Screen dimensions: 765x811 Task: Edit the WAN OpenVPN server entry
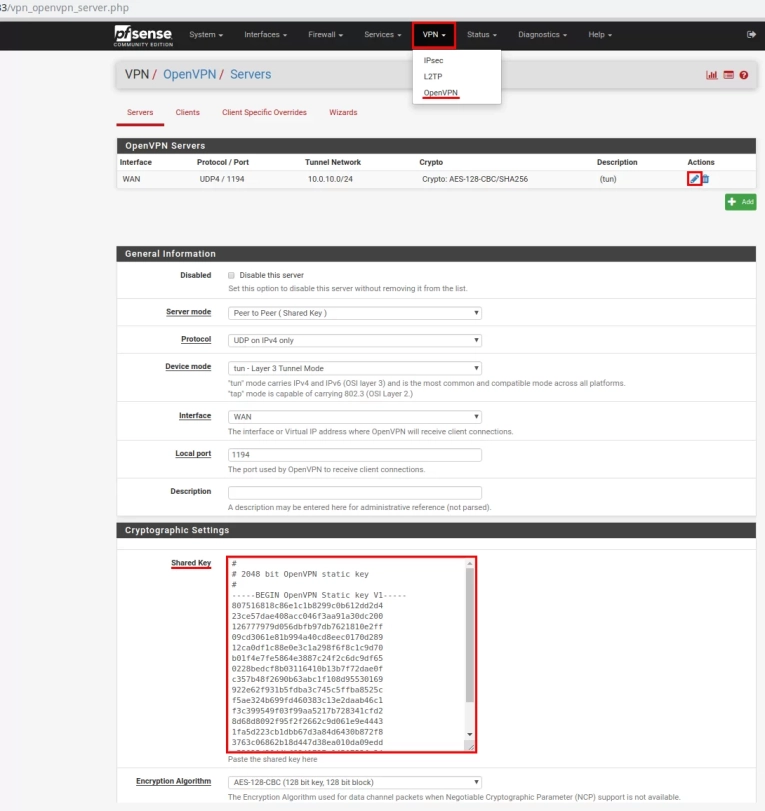point(694,179)
